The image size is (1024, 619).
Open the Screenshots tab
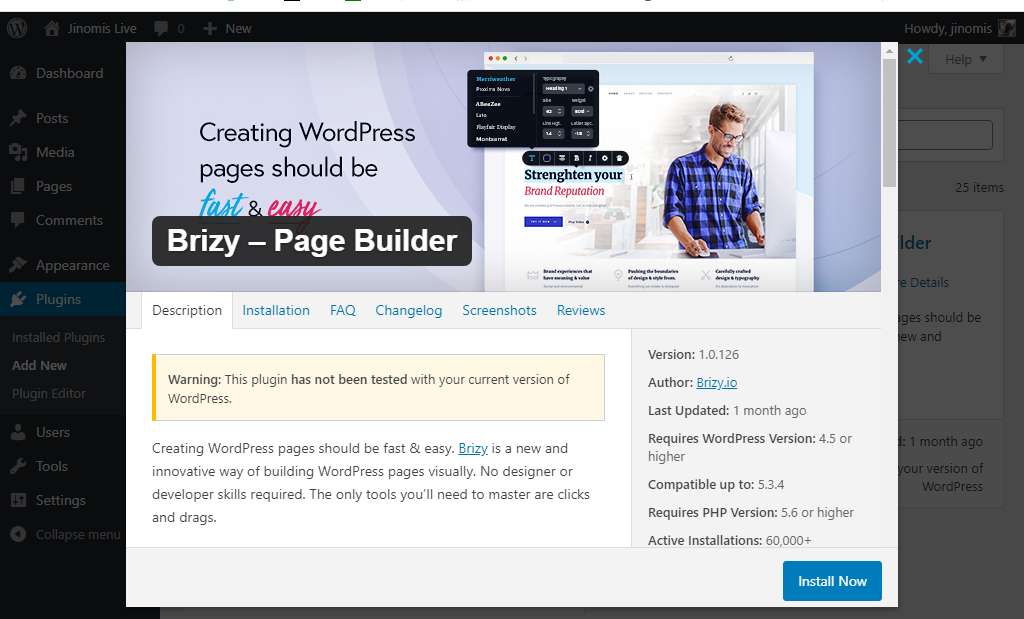point(499,310)
